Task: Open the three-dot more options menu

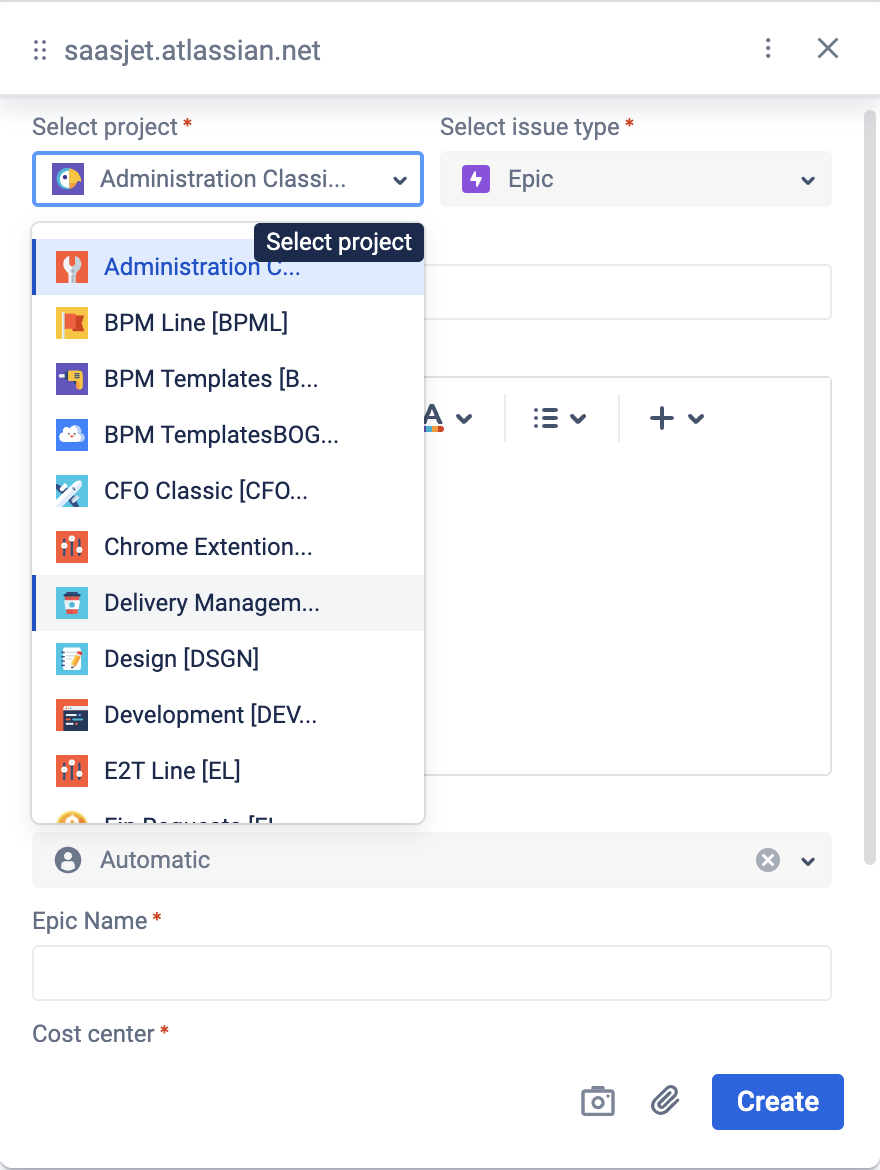Action: pyautogui.click(x=768, y=48)
